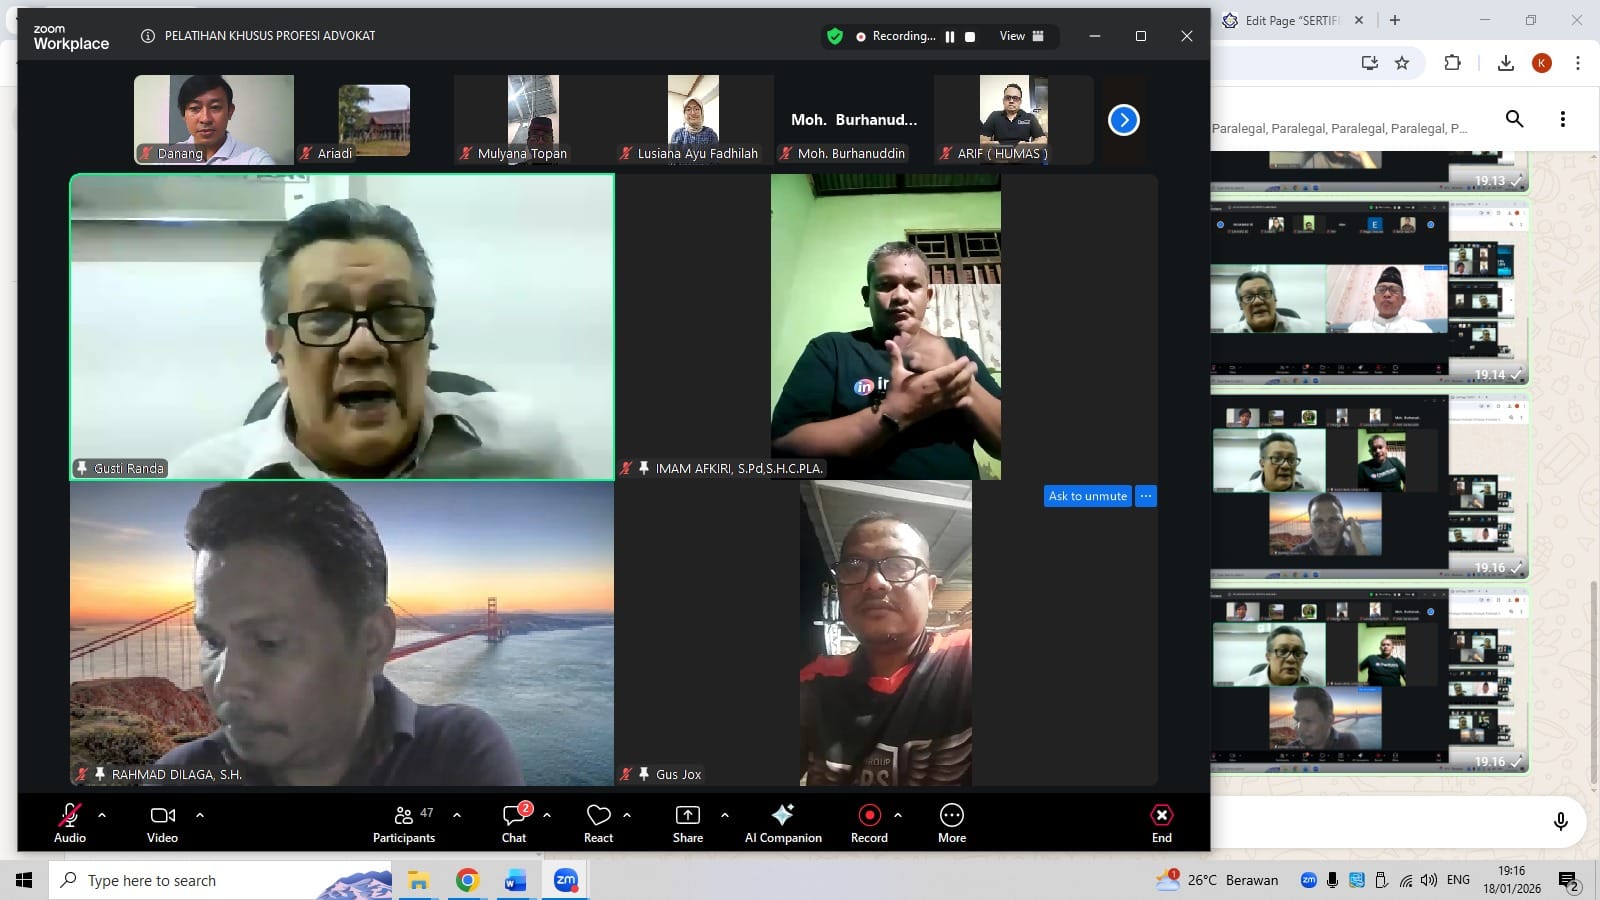Open the Participants list
The width and height of the screenshot is (1600, 900).
tap(404, 822)
